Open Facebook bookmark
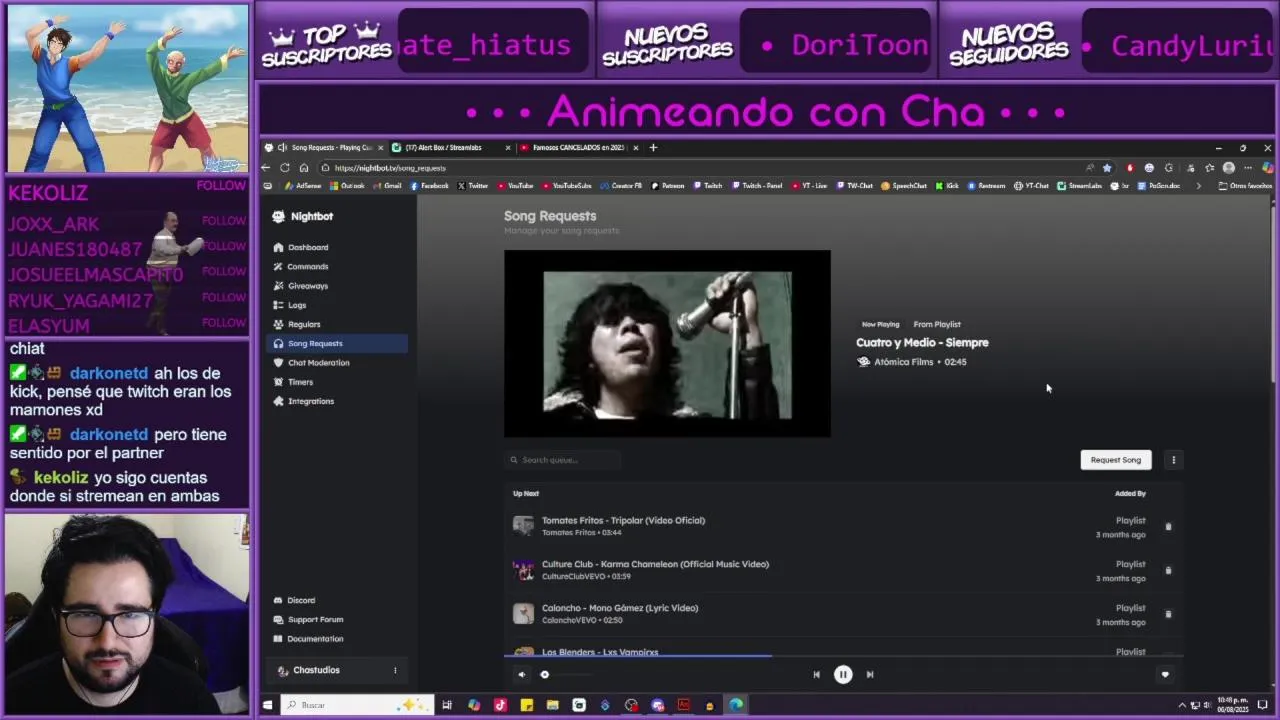The height and width of the screenshot is (720, 1280). [429, 186]
